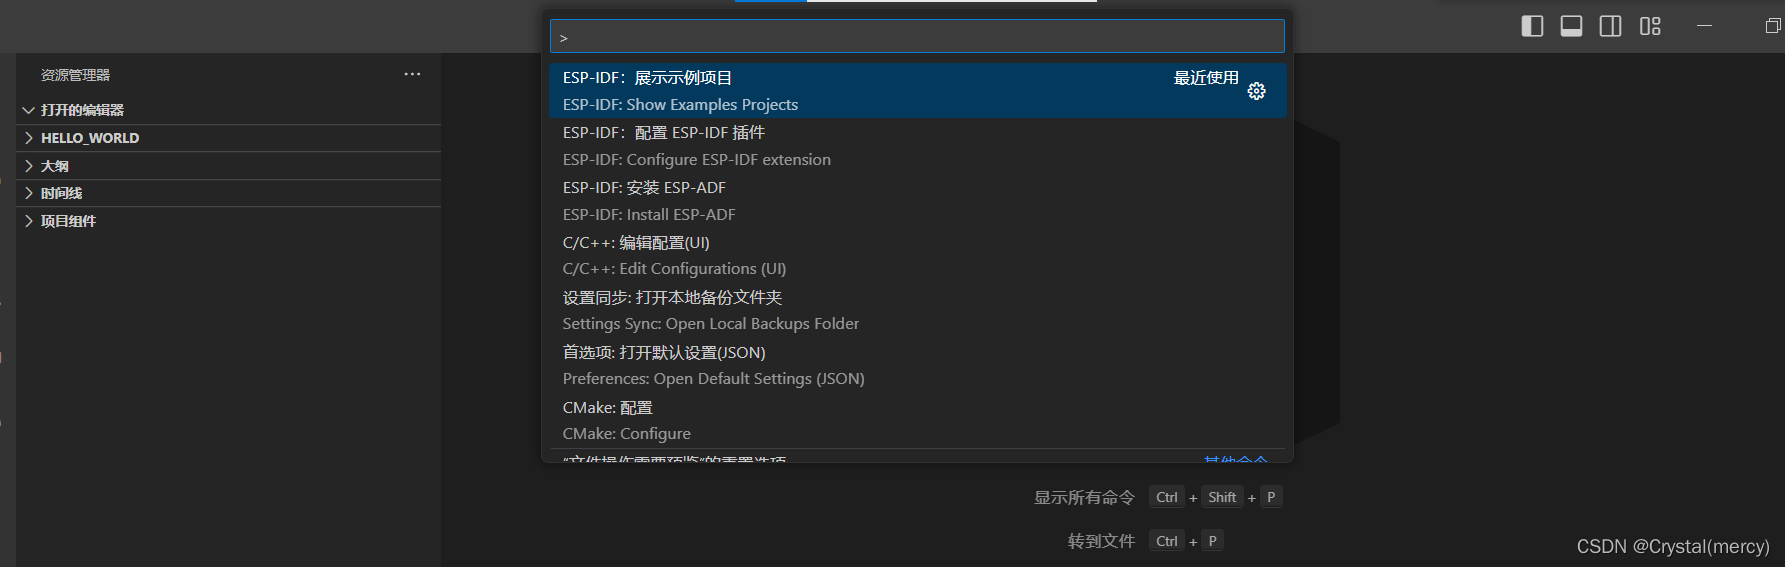This screenshot has width=1785, height=567.
Task: Run ESP-IDF: 展示示例项目 command
Action: (917, 91)
